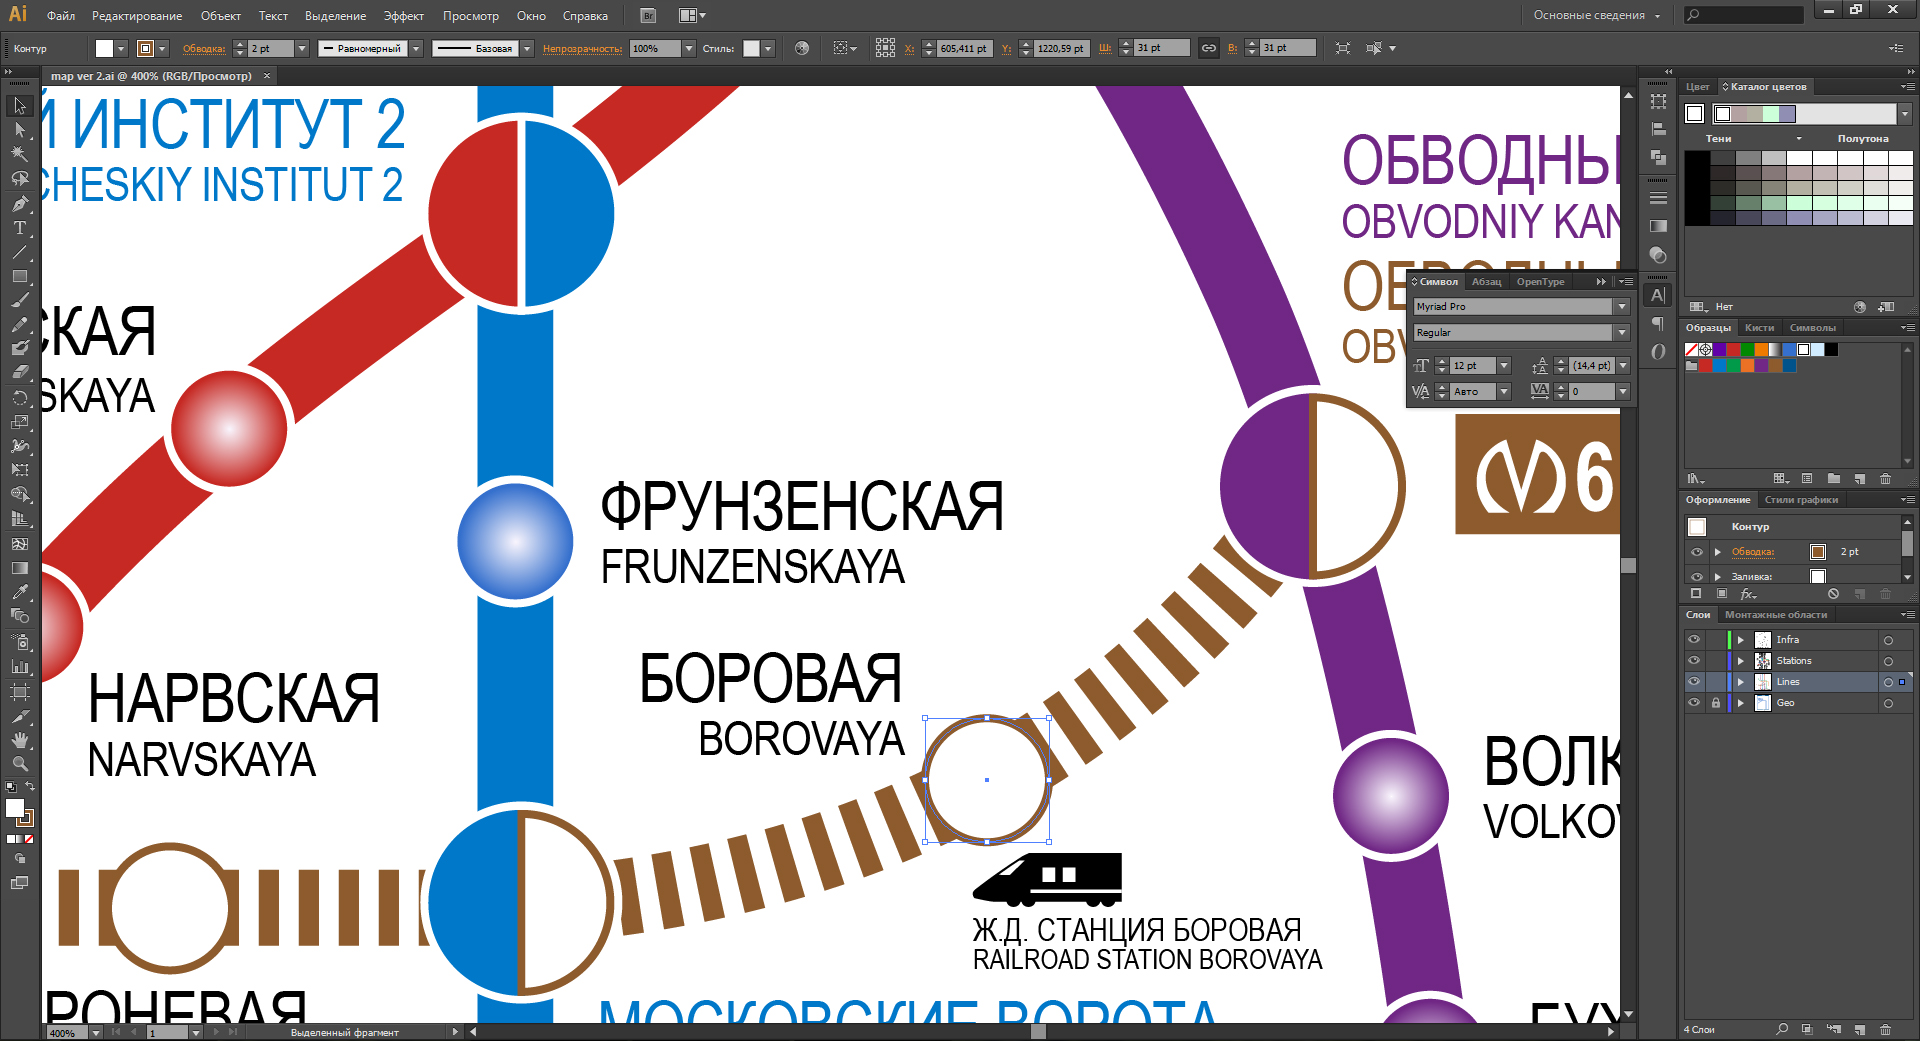Expand the Lines layer contents
1920x1041 pixels.
click(1741, 682)
